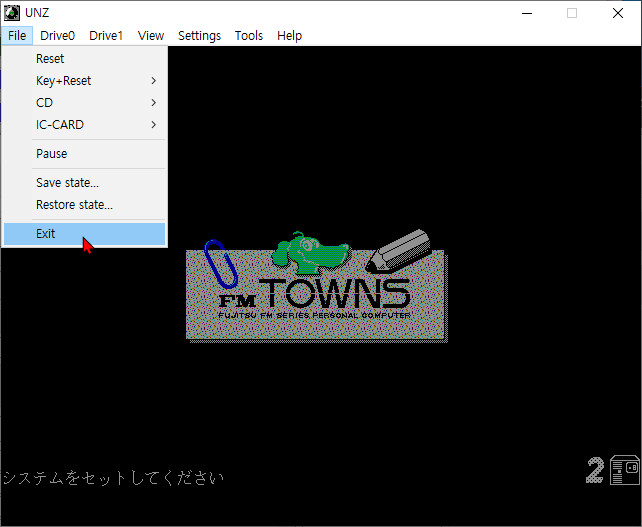
Task: Open the View menu
Action: (x=151, y=36)
